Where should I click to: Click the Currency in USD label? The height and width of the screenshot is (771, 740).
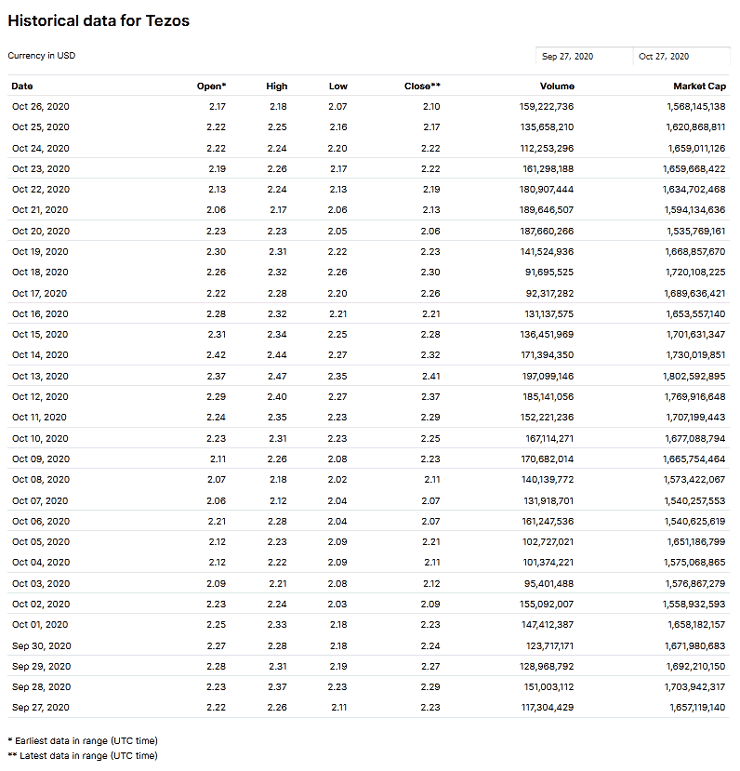point(41,56)
